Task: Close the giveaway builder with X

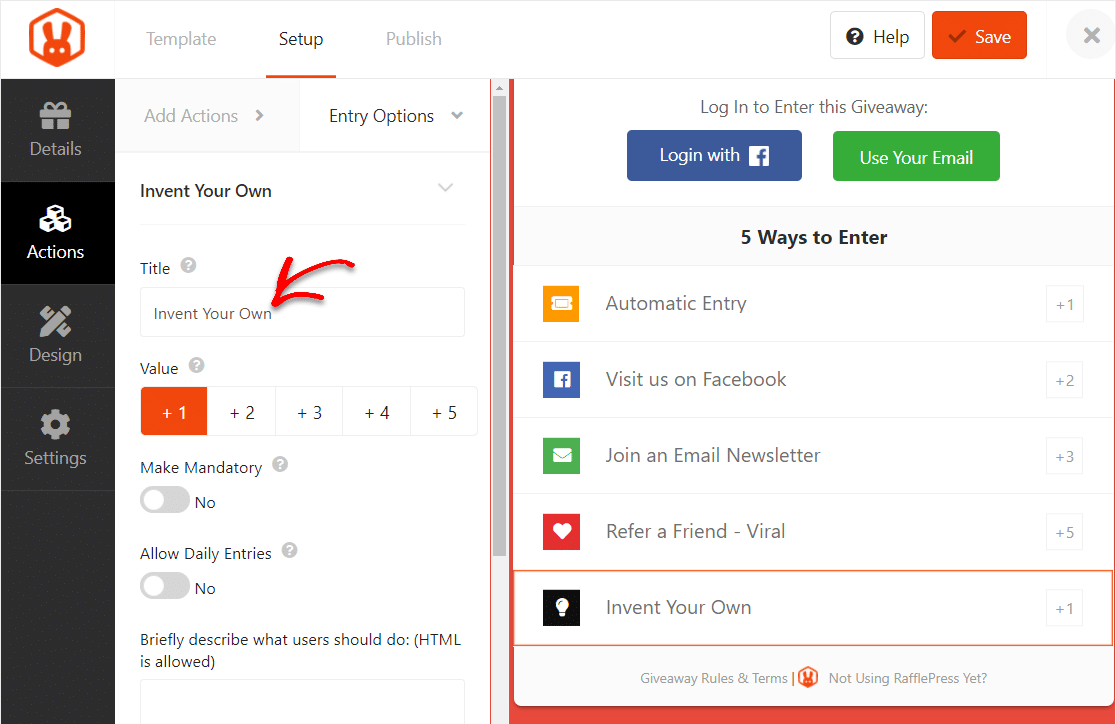Action: (x=1091, y=36)
